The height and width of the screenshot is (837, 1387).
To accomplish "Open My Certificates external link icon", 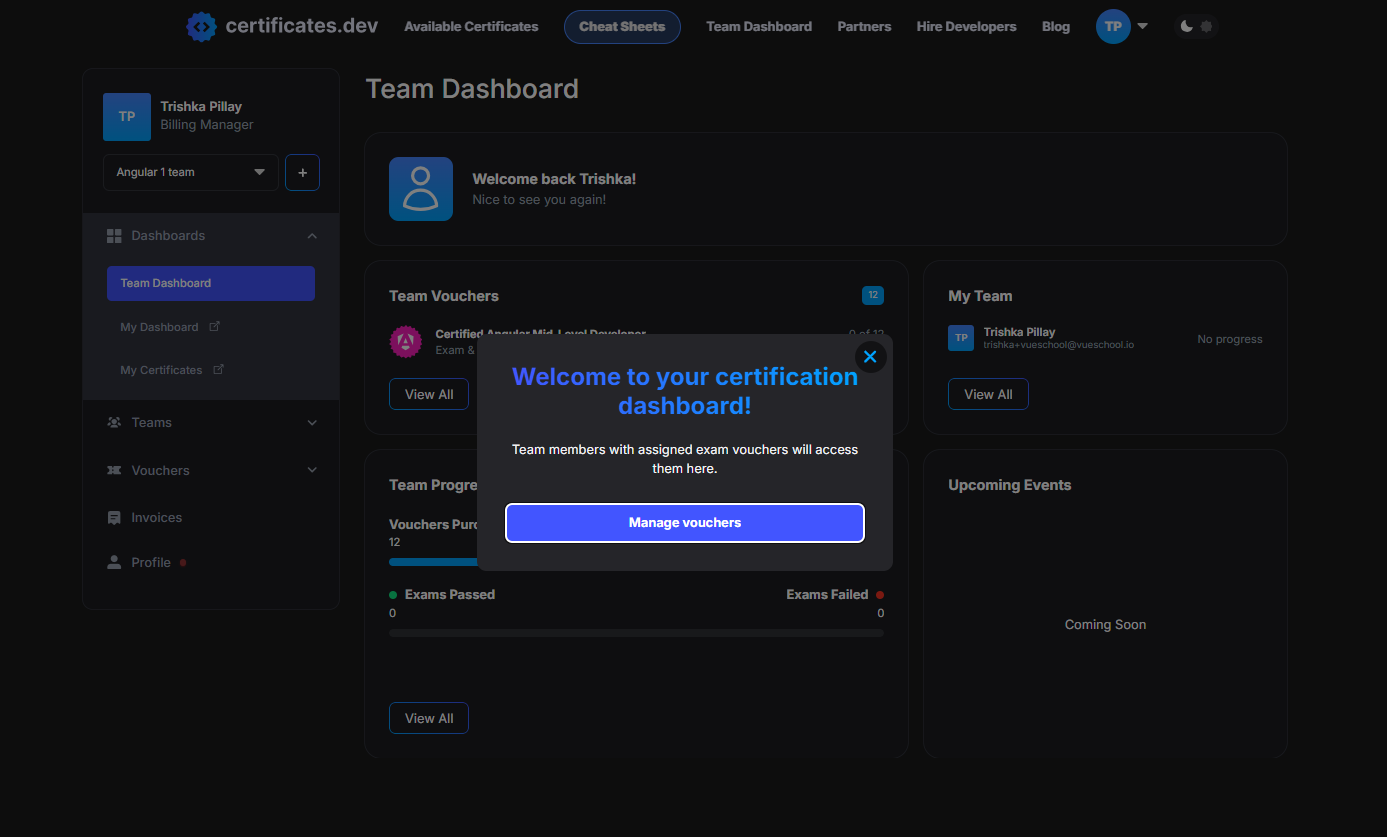I will (218, 370).
